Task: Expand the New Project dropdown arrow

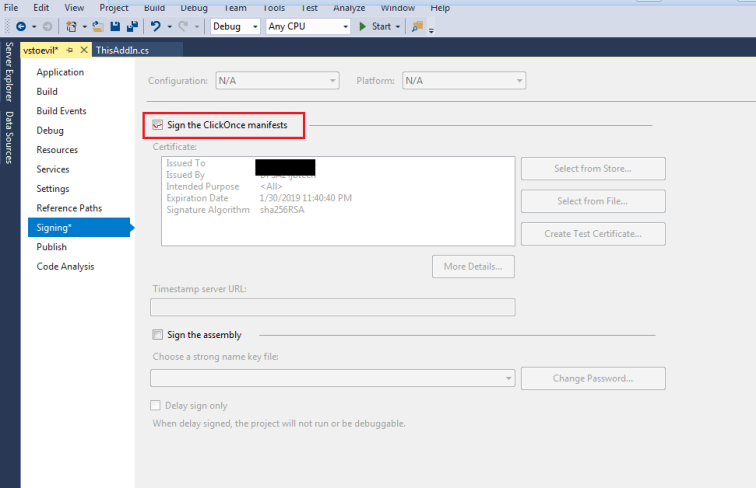Action: coord(84,27)
